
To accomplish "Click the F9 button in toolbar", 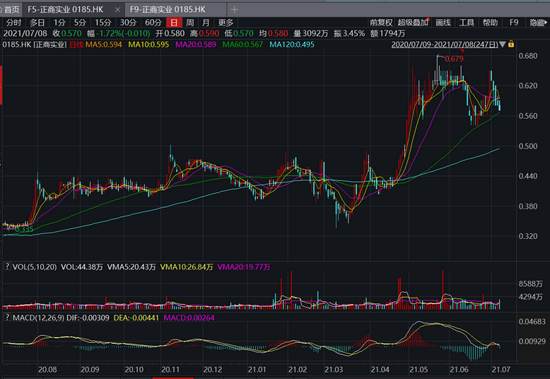I will 514,23.
